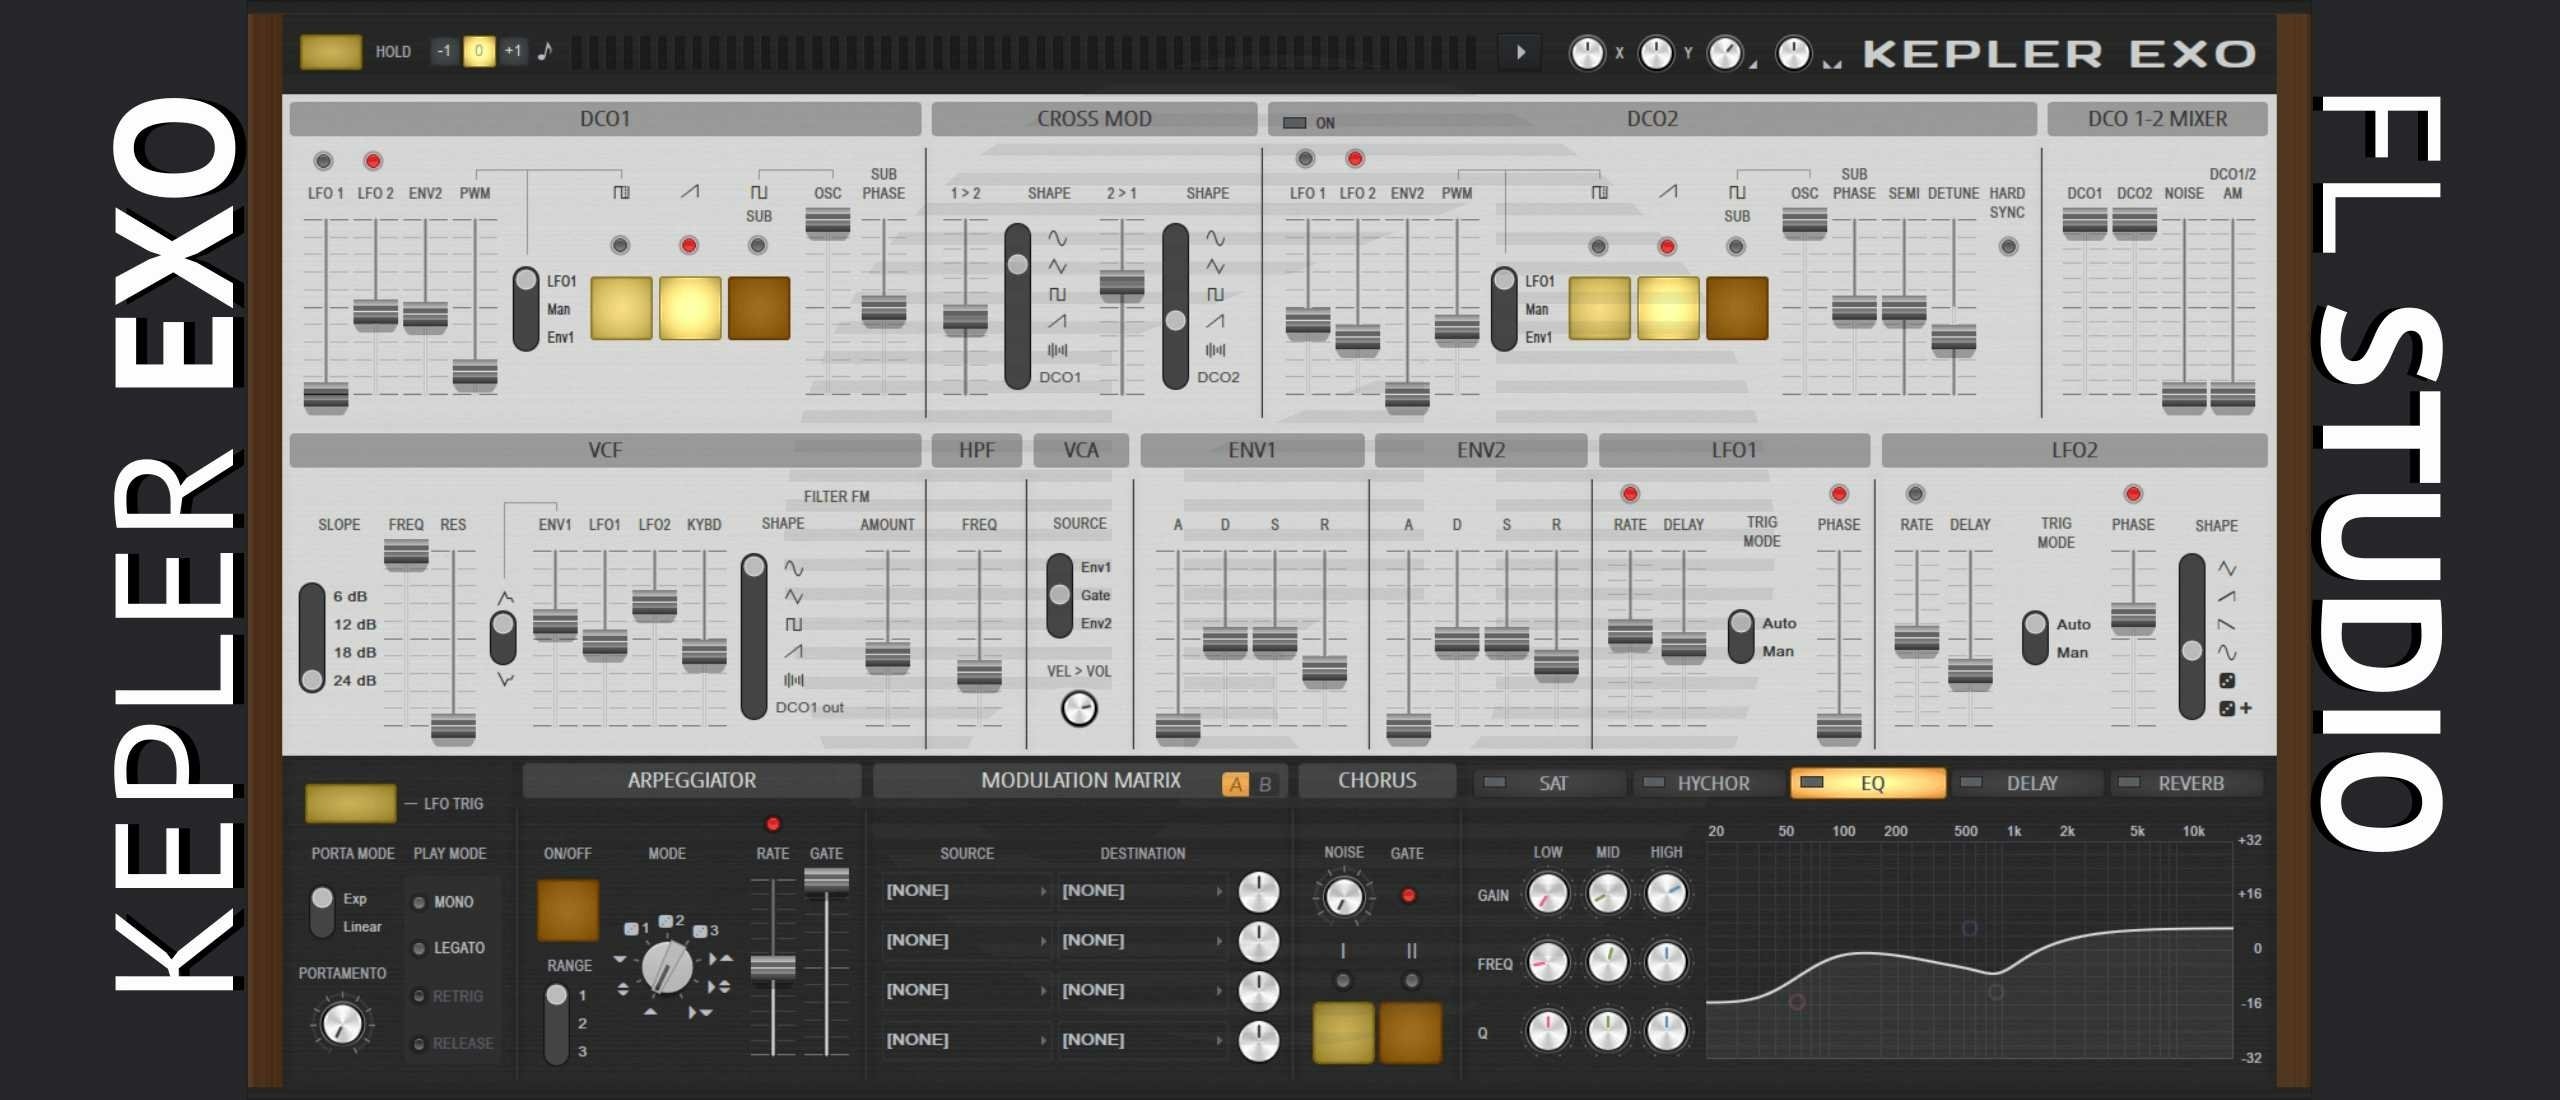Adjust the PORTAMENTO knob

tap(342, 1023)
